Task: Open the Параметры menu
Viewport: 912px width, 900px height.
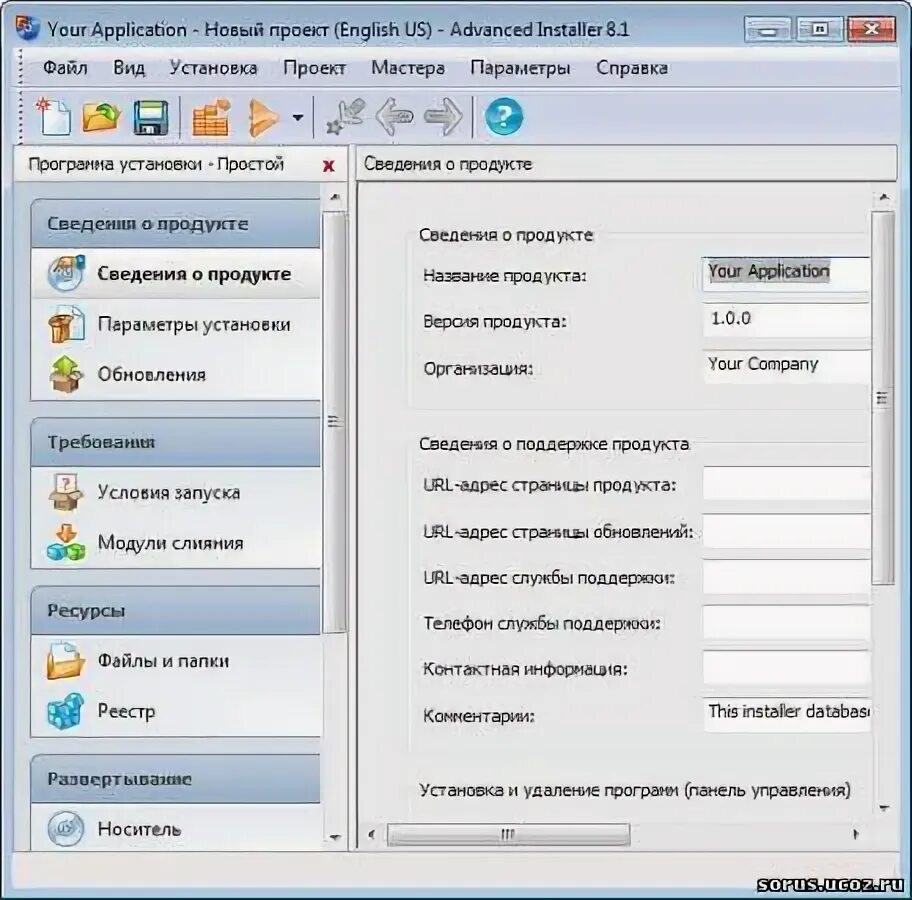Action: click(x=520, y=68)
